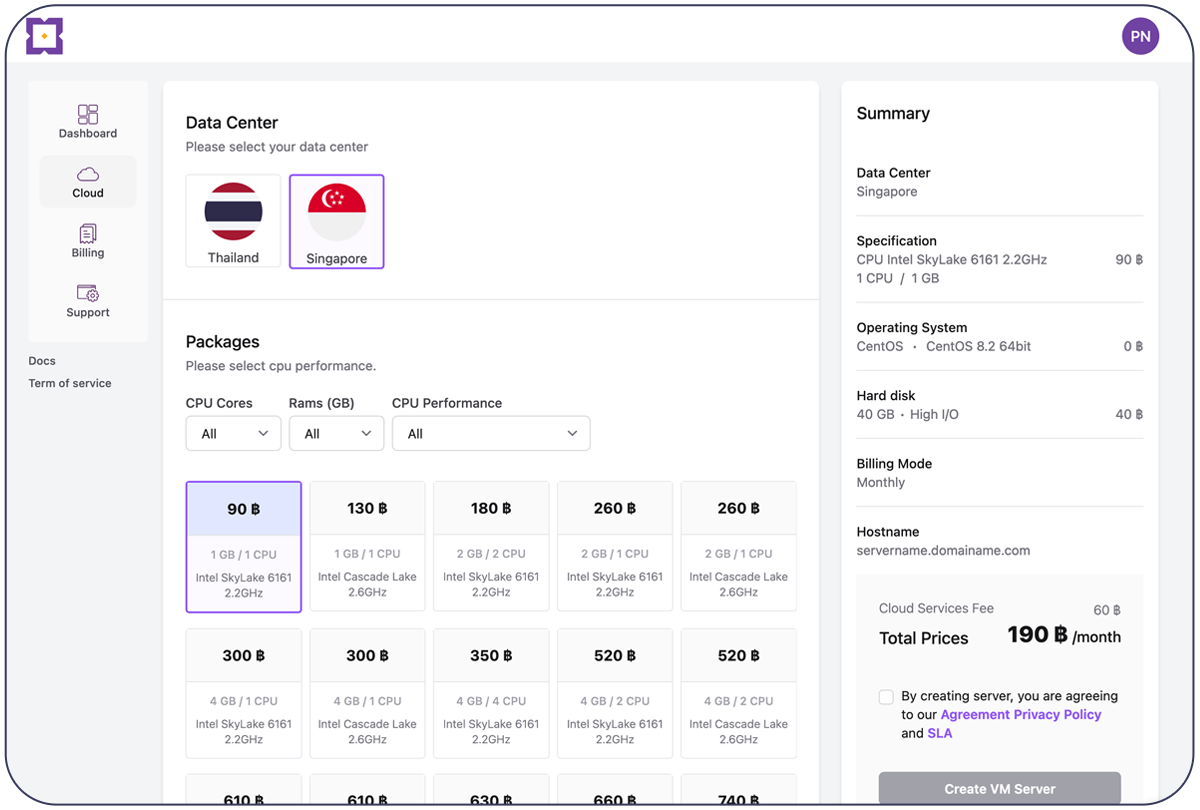The height and width of the screenshot is (810, 1200).
Task: Expand the Rams (GB) dropdown
Action: (x=336, y=433)
